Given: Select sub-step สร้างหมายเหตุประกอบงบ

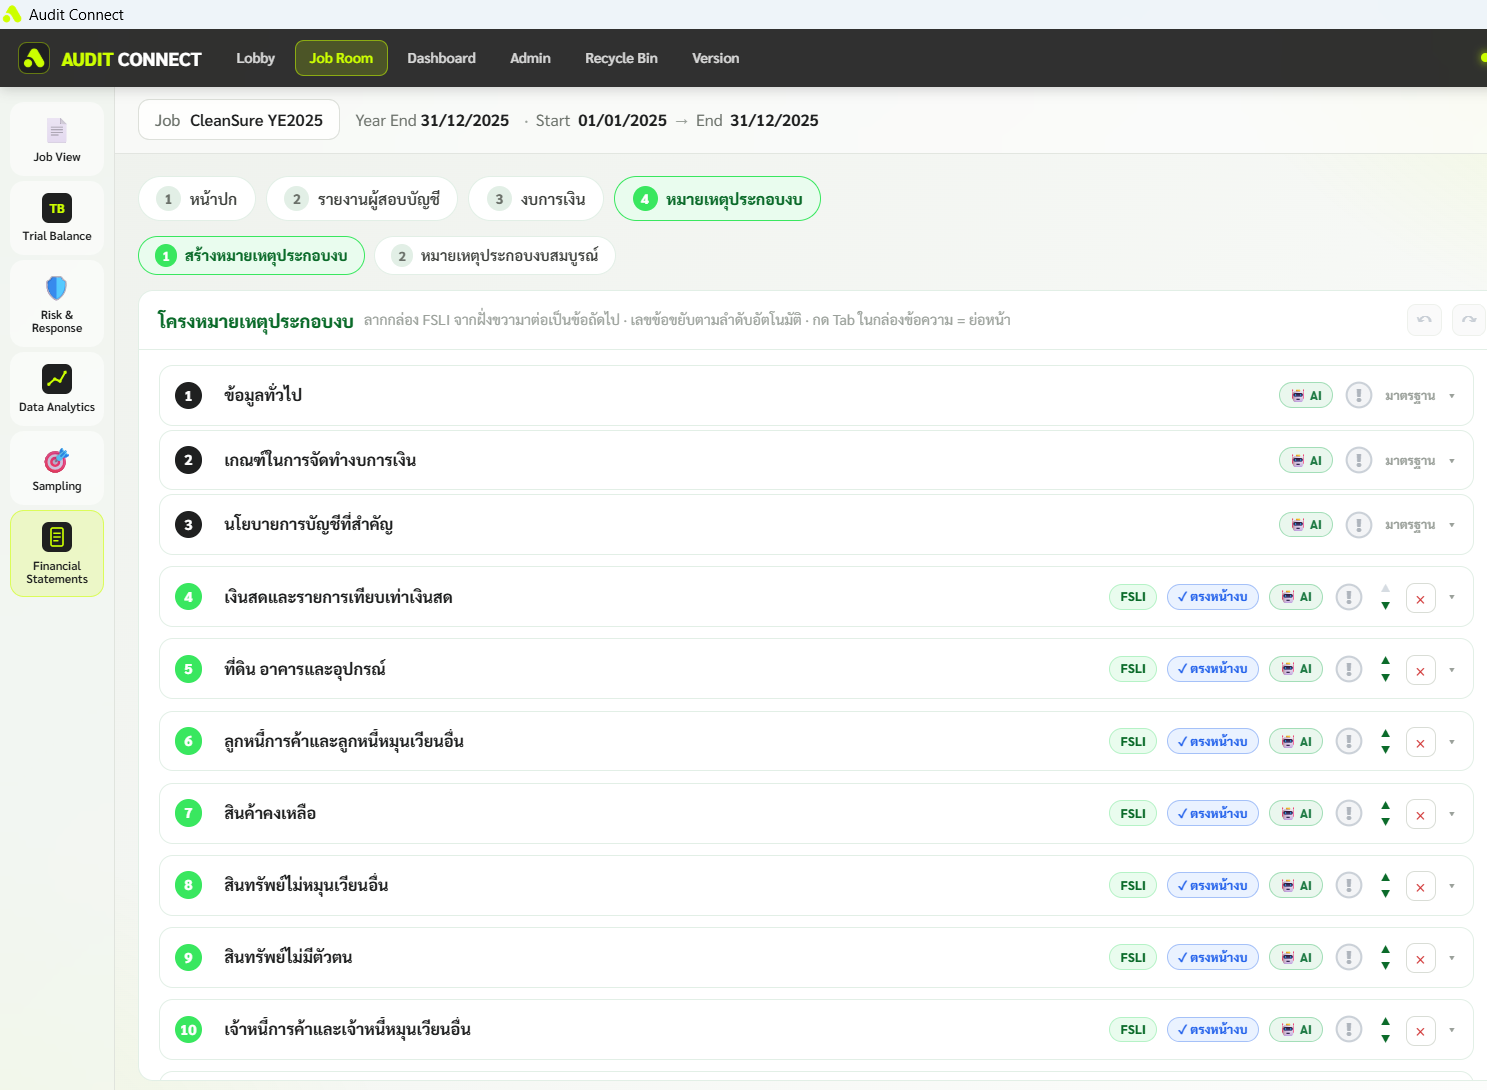Looking at the screenshot, I should point(251,256).
